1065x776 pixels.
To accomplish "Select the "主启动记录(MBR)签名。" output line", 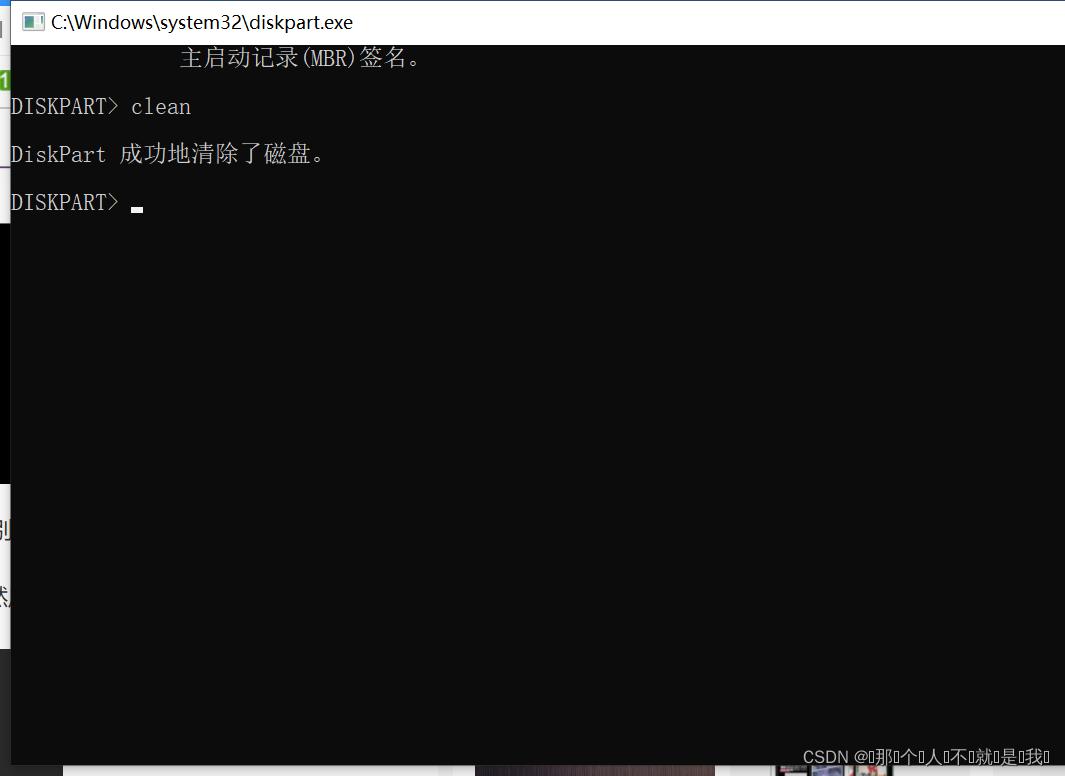I will click(300, 58).
